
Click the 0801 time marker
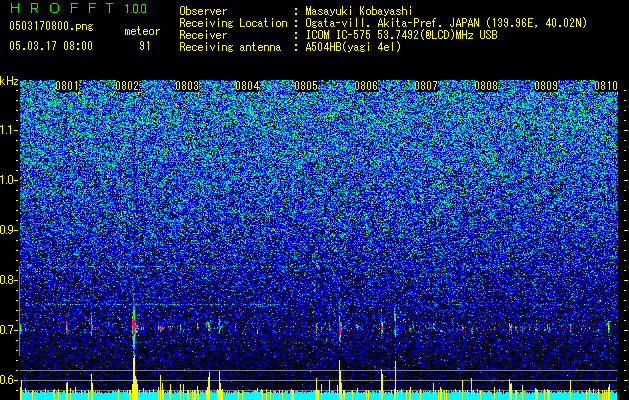pyautogui.click(x=67, y=86)
